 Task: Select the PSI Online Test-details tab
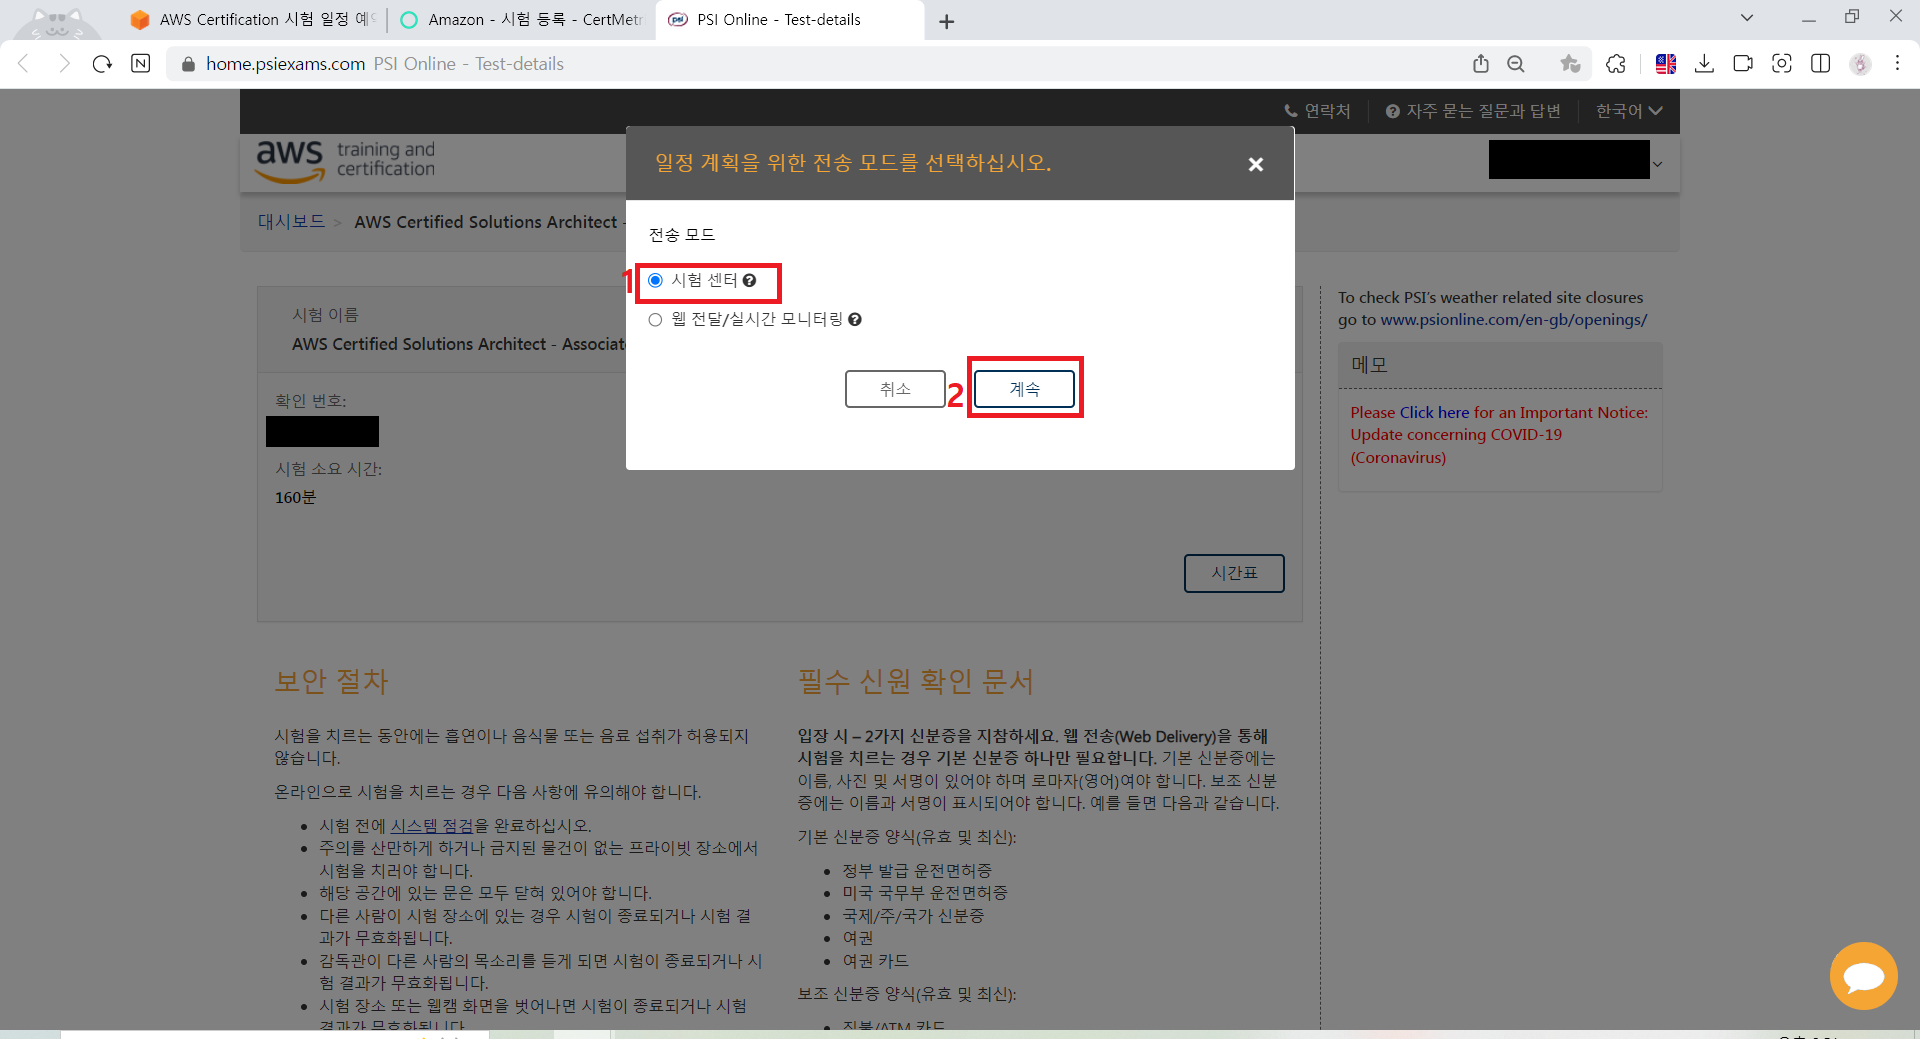tap(789, 20)
